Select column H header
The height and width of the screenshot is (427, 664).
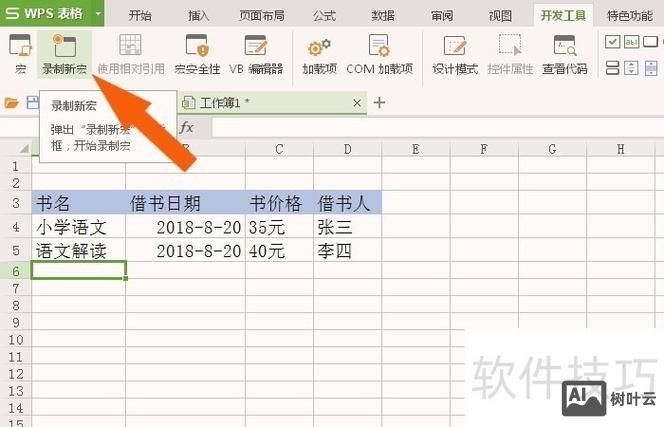point(620,149)
